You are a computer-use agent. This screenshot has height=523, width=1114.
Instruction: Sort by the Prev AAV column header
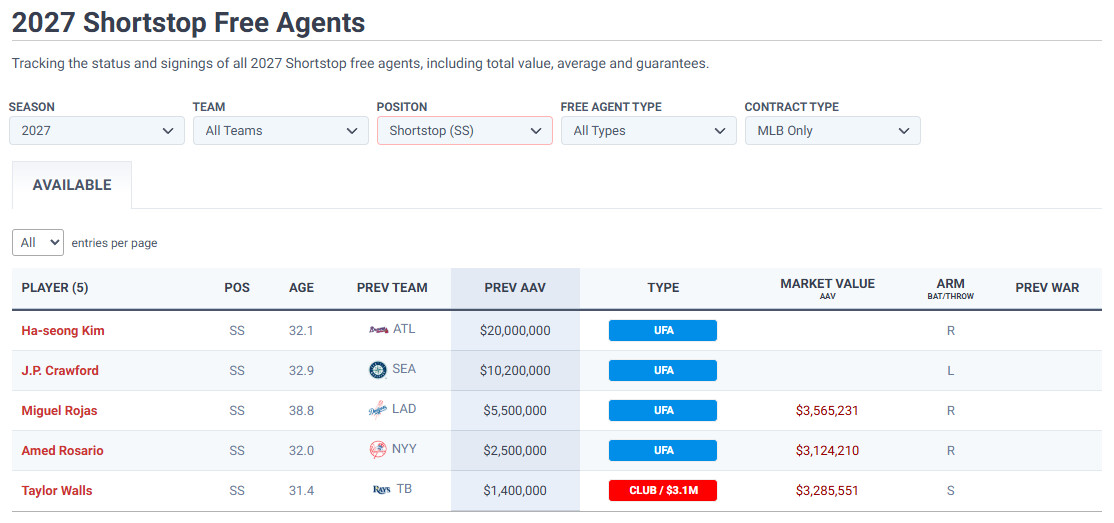[x=515, y=288]
